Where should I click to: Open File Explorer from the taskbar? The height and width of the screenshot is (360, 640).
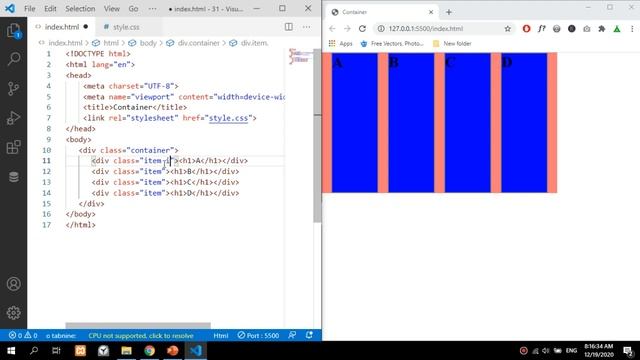[x=126, y=351]
